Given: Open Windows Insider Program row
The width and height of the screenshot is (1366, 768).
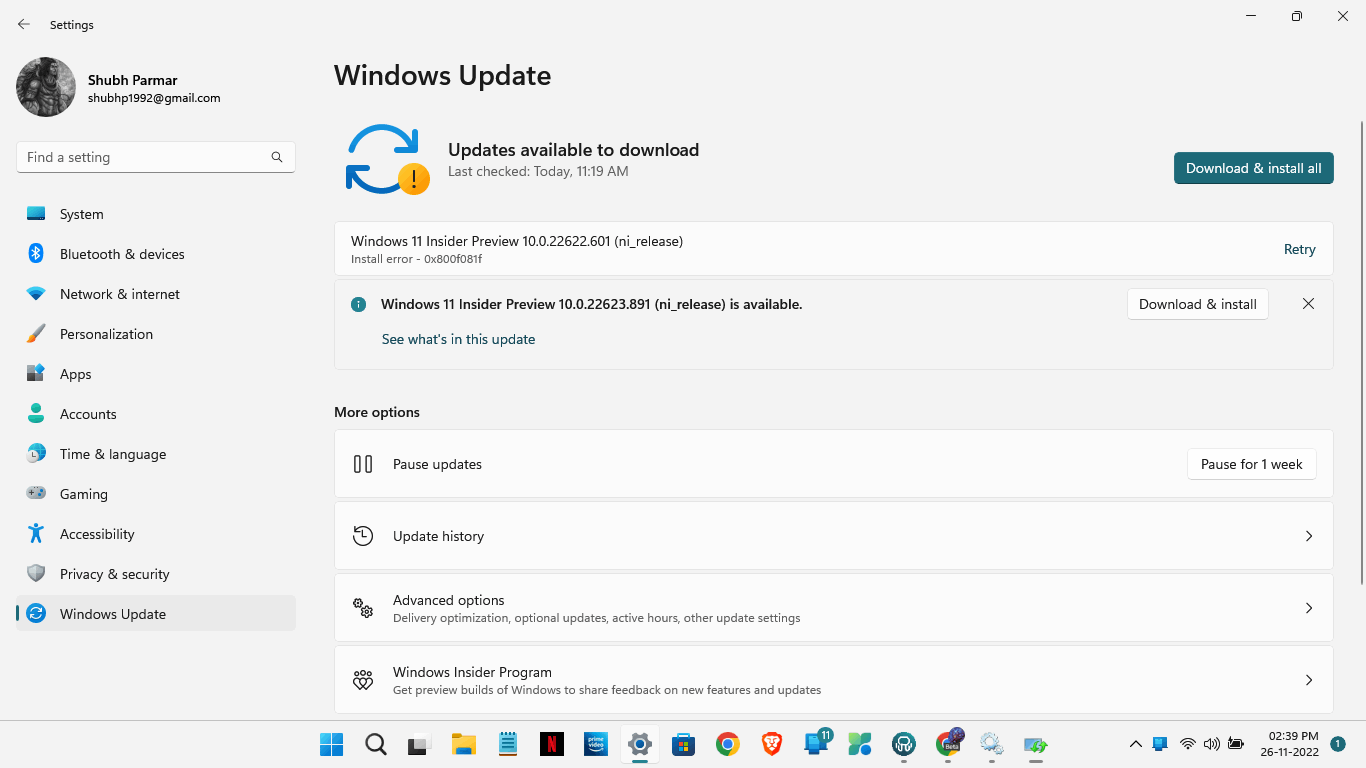Looking at the screenshot, I should [834, 680].
